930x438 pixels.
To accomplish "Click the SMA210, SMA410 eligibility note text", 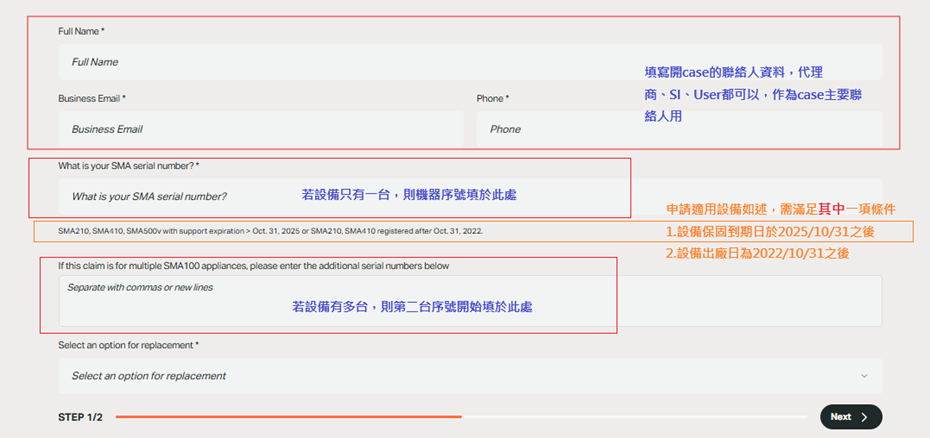I will pyautogui.click(x=270, y=231).
